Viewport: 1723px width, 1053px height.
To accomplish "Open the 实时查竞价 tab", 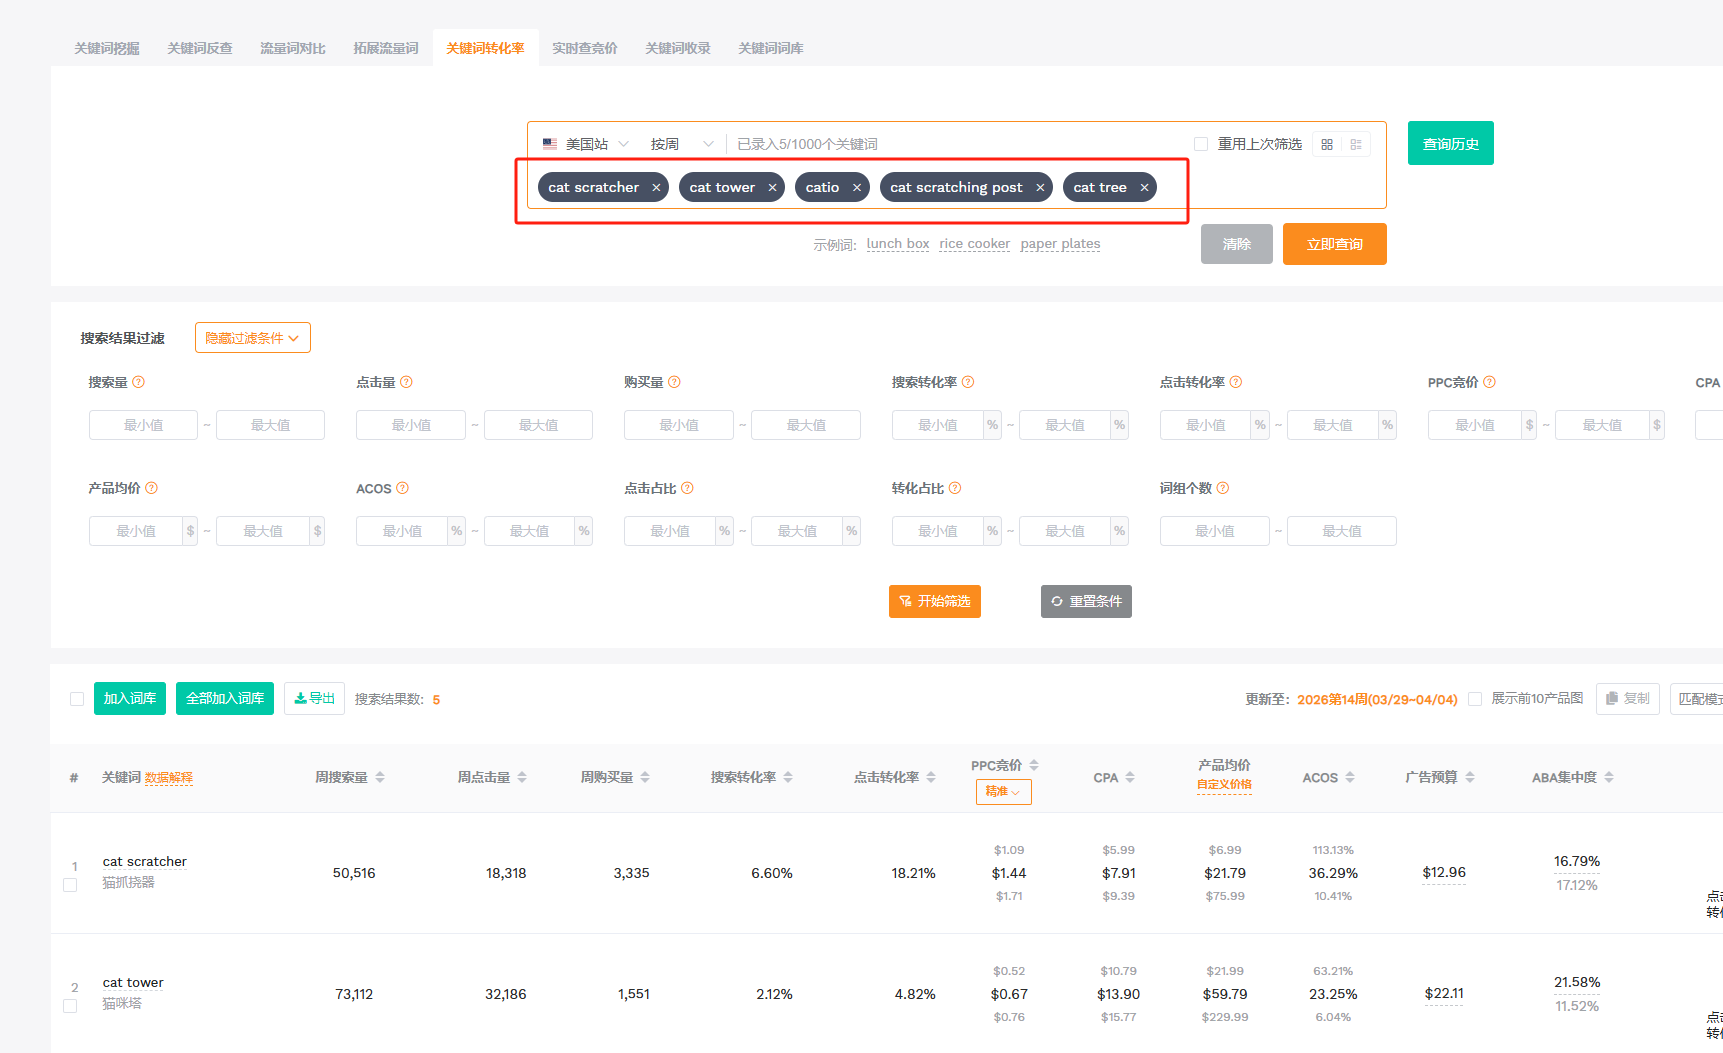I will pyautogui.click(x=585, y=48).
